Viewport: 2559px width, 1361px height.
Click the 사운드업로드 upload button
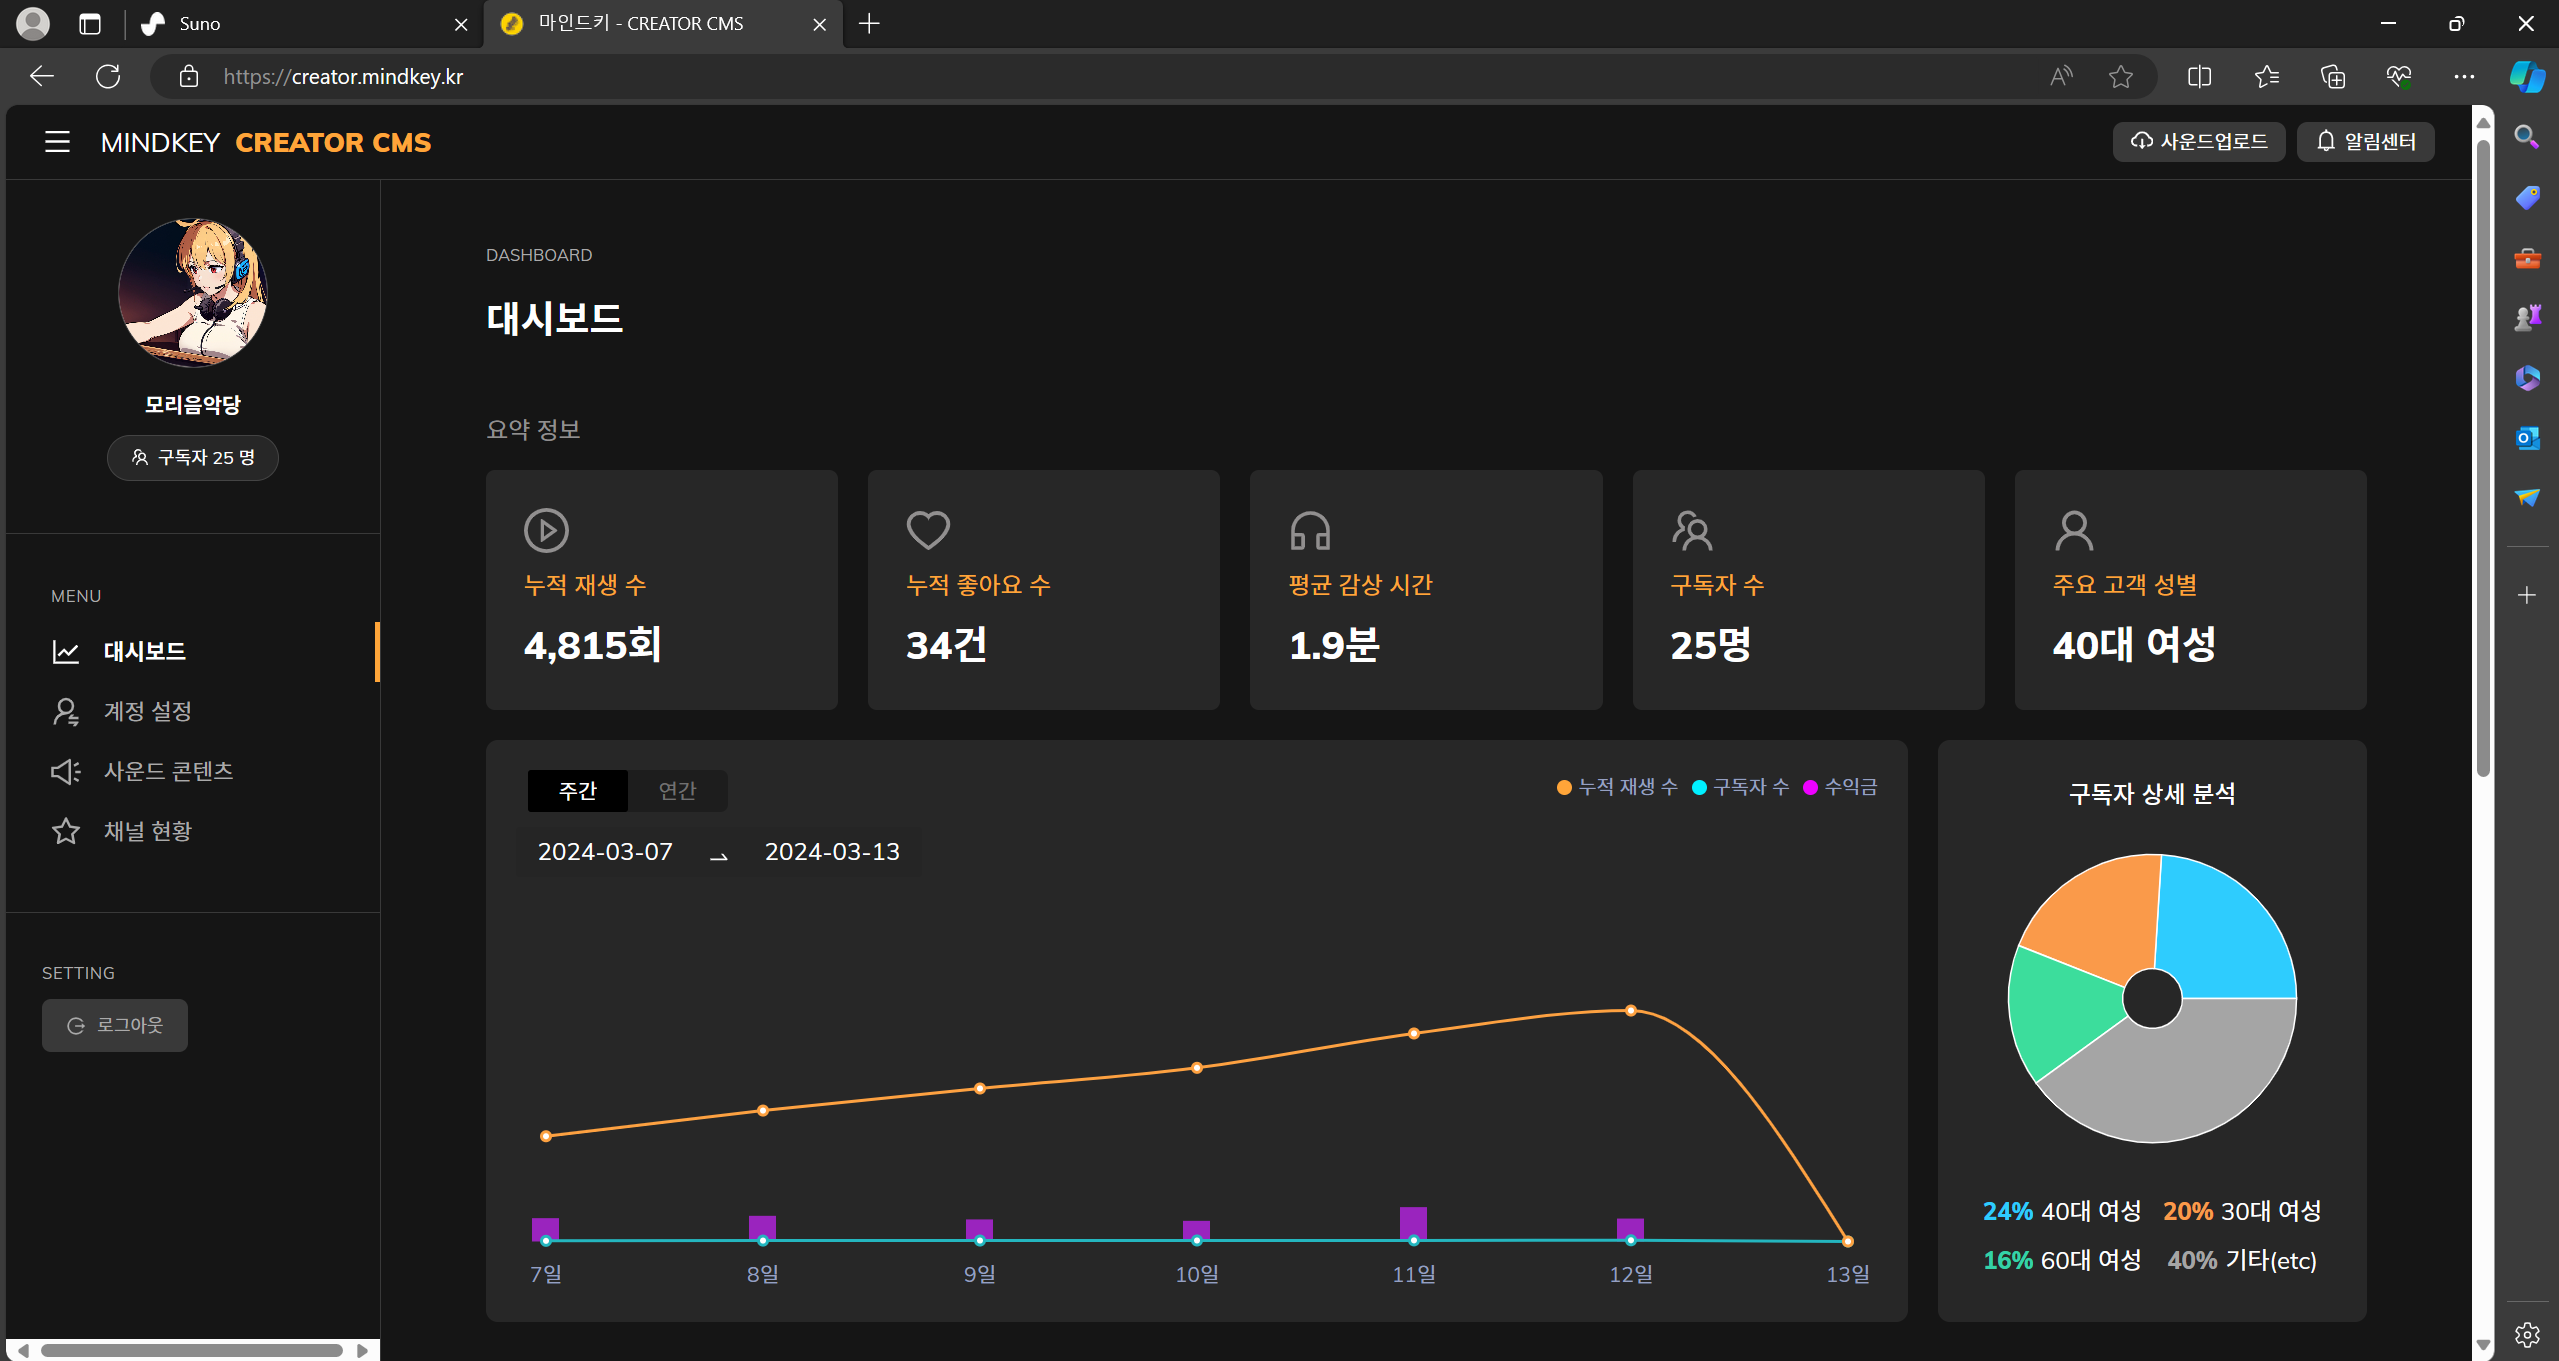coord(2198,142)
